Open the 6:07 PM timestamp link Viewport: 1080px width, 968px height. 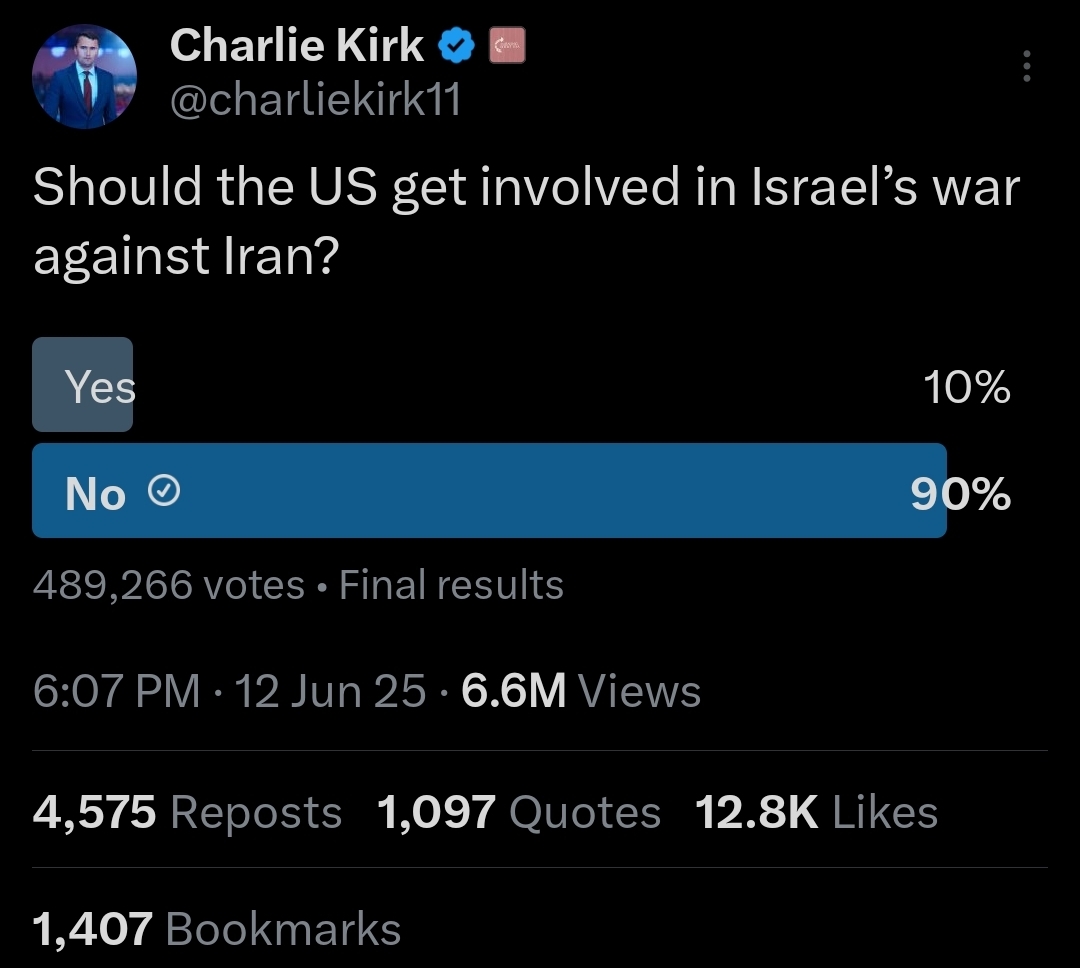(116, 691)
